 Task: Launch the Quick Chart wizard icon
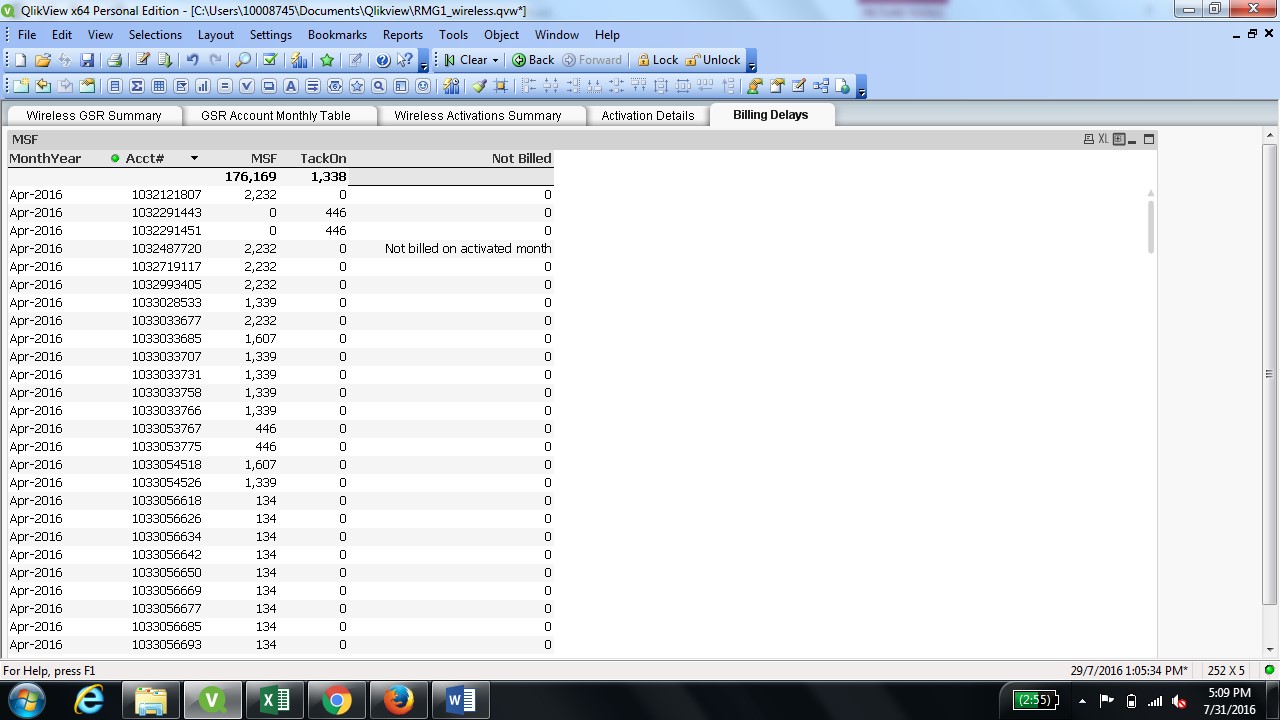pos(299,60)
